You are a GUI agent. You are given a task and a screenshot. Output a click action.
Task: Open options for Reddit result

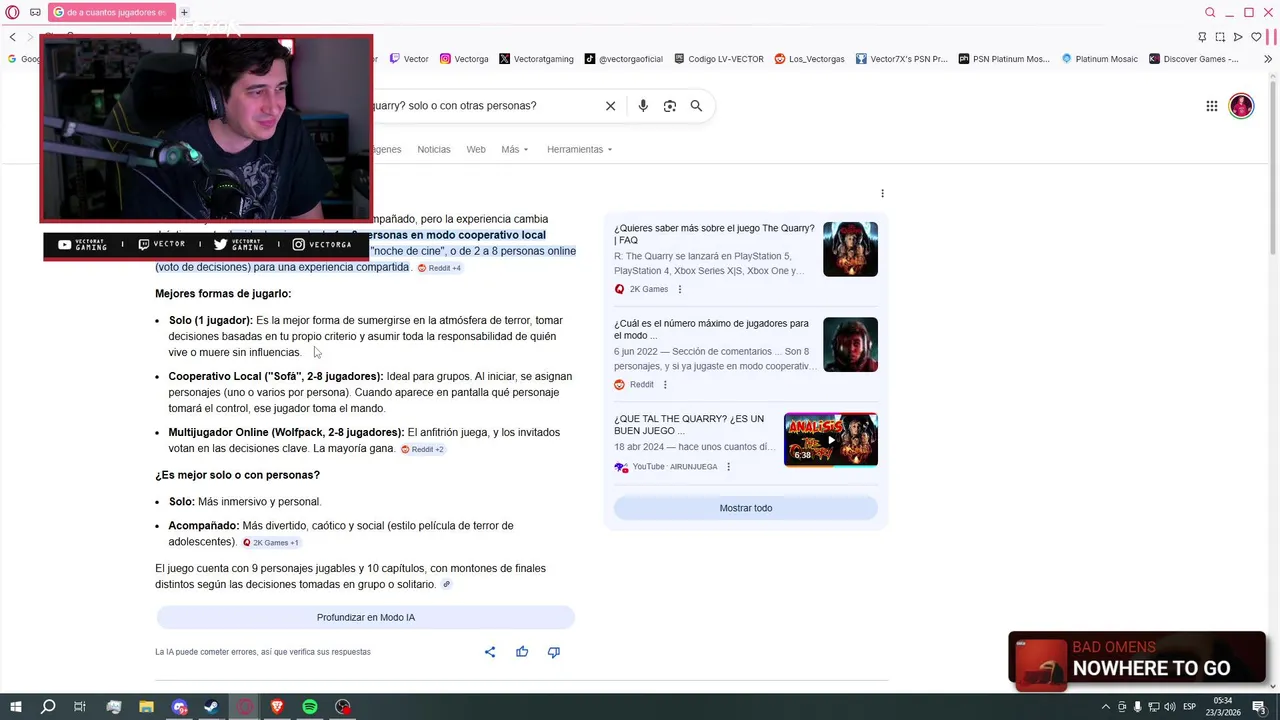point(665,384)
